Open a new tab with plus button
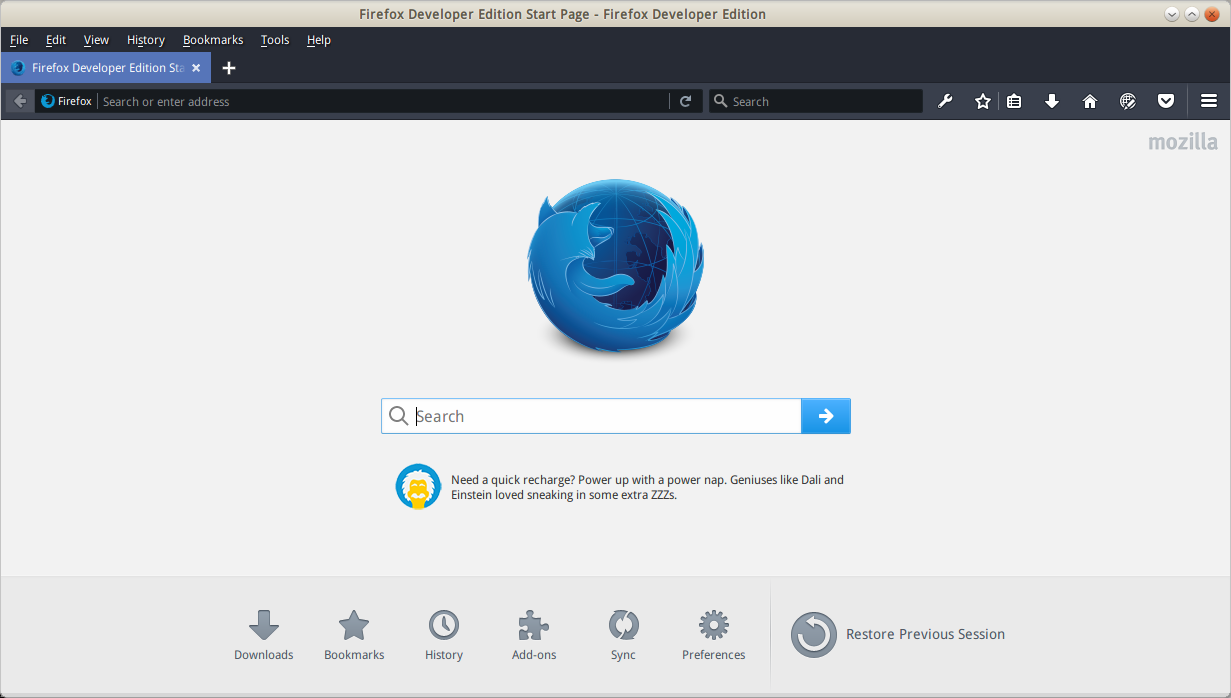The image size is (1231, 698). point(229,68)
